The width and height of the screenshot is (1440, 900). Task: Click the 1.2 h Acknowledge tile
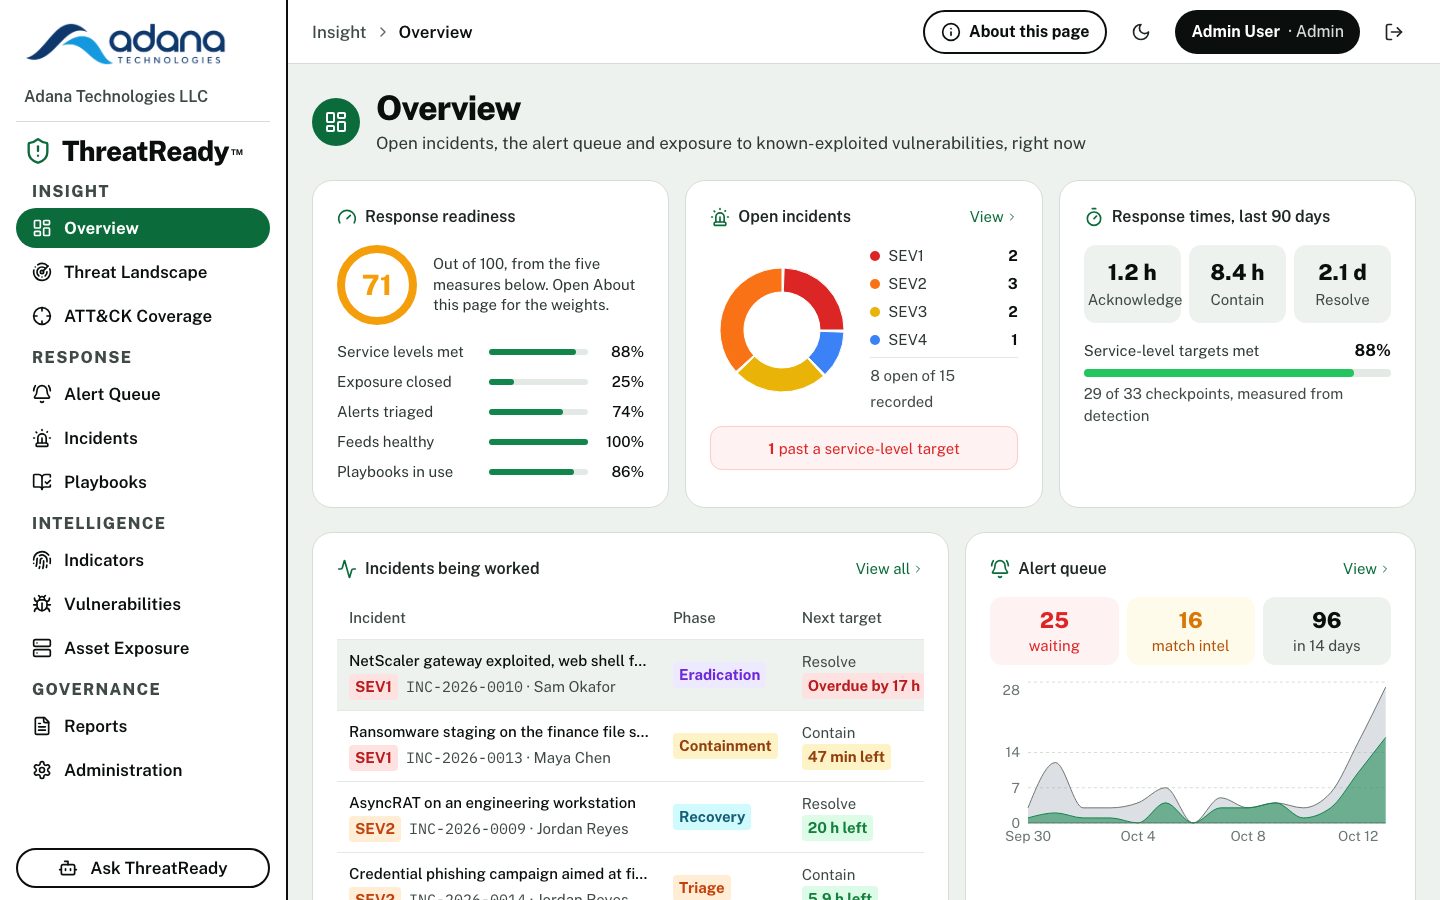pos(1132,284)
